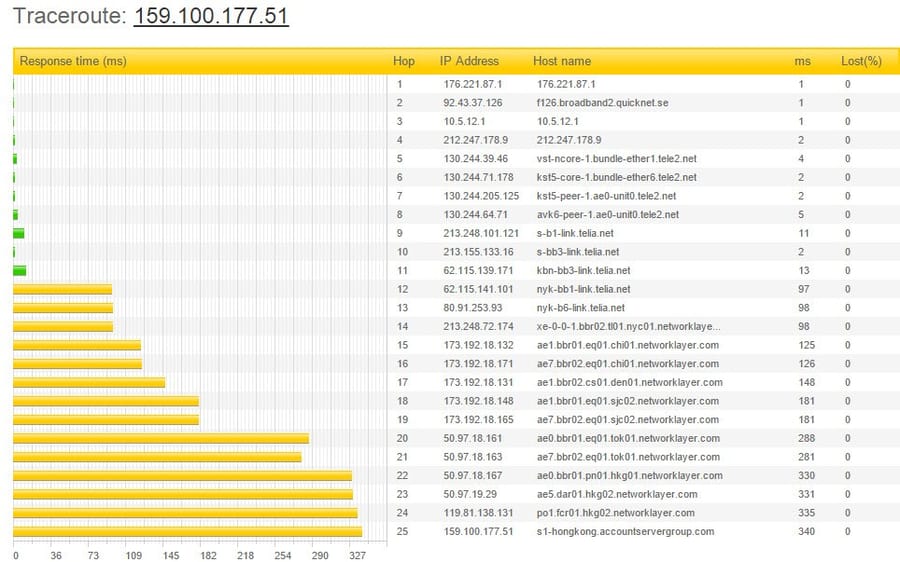Click the Response time (ms) header
This screenshot has width=900, height=562.
pos(73,61)
